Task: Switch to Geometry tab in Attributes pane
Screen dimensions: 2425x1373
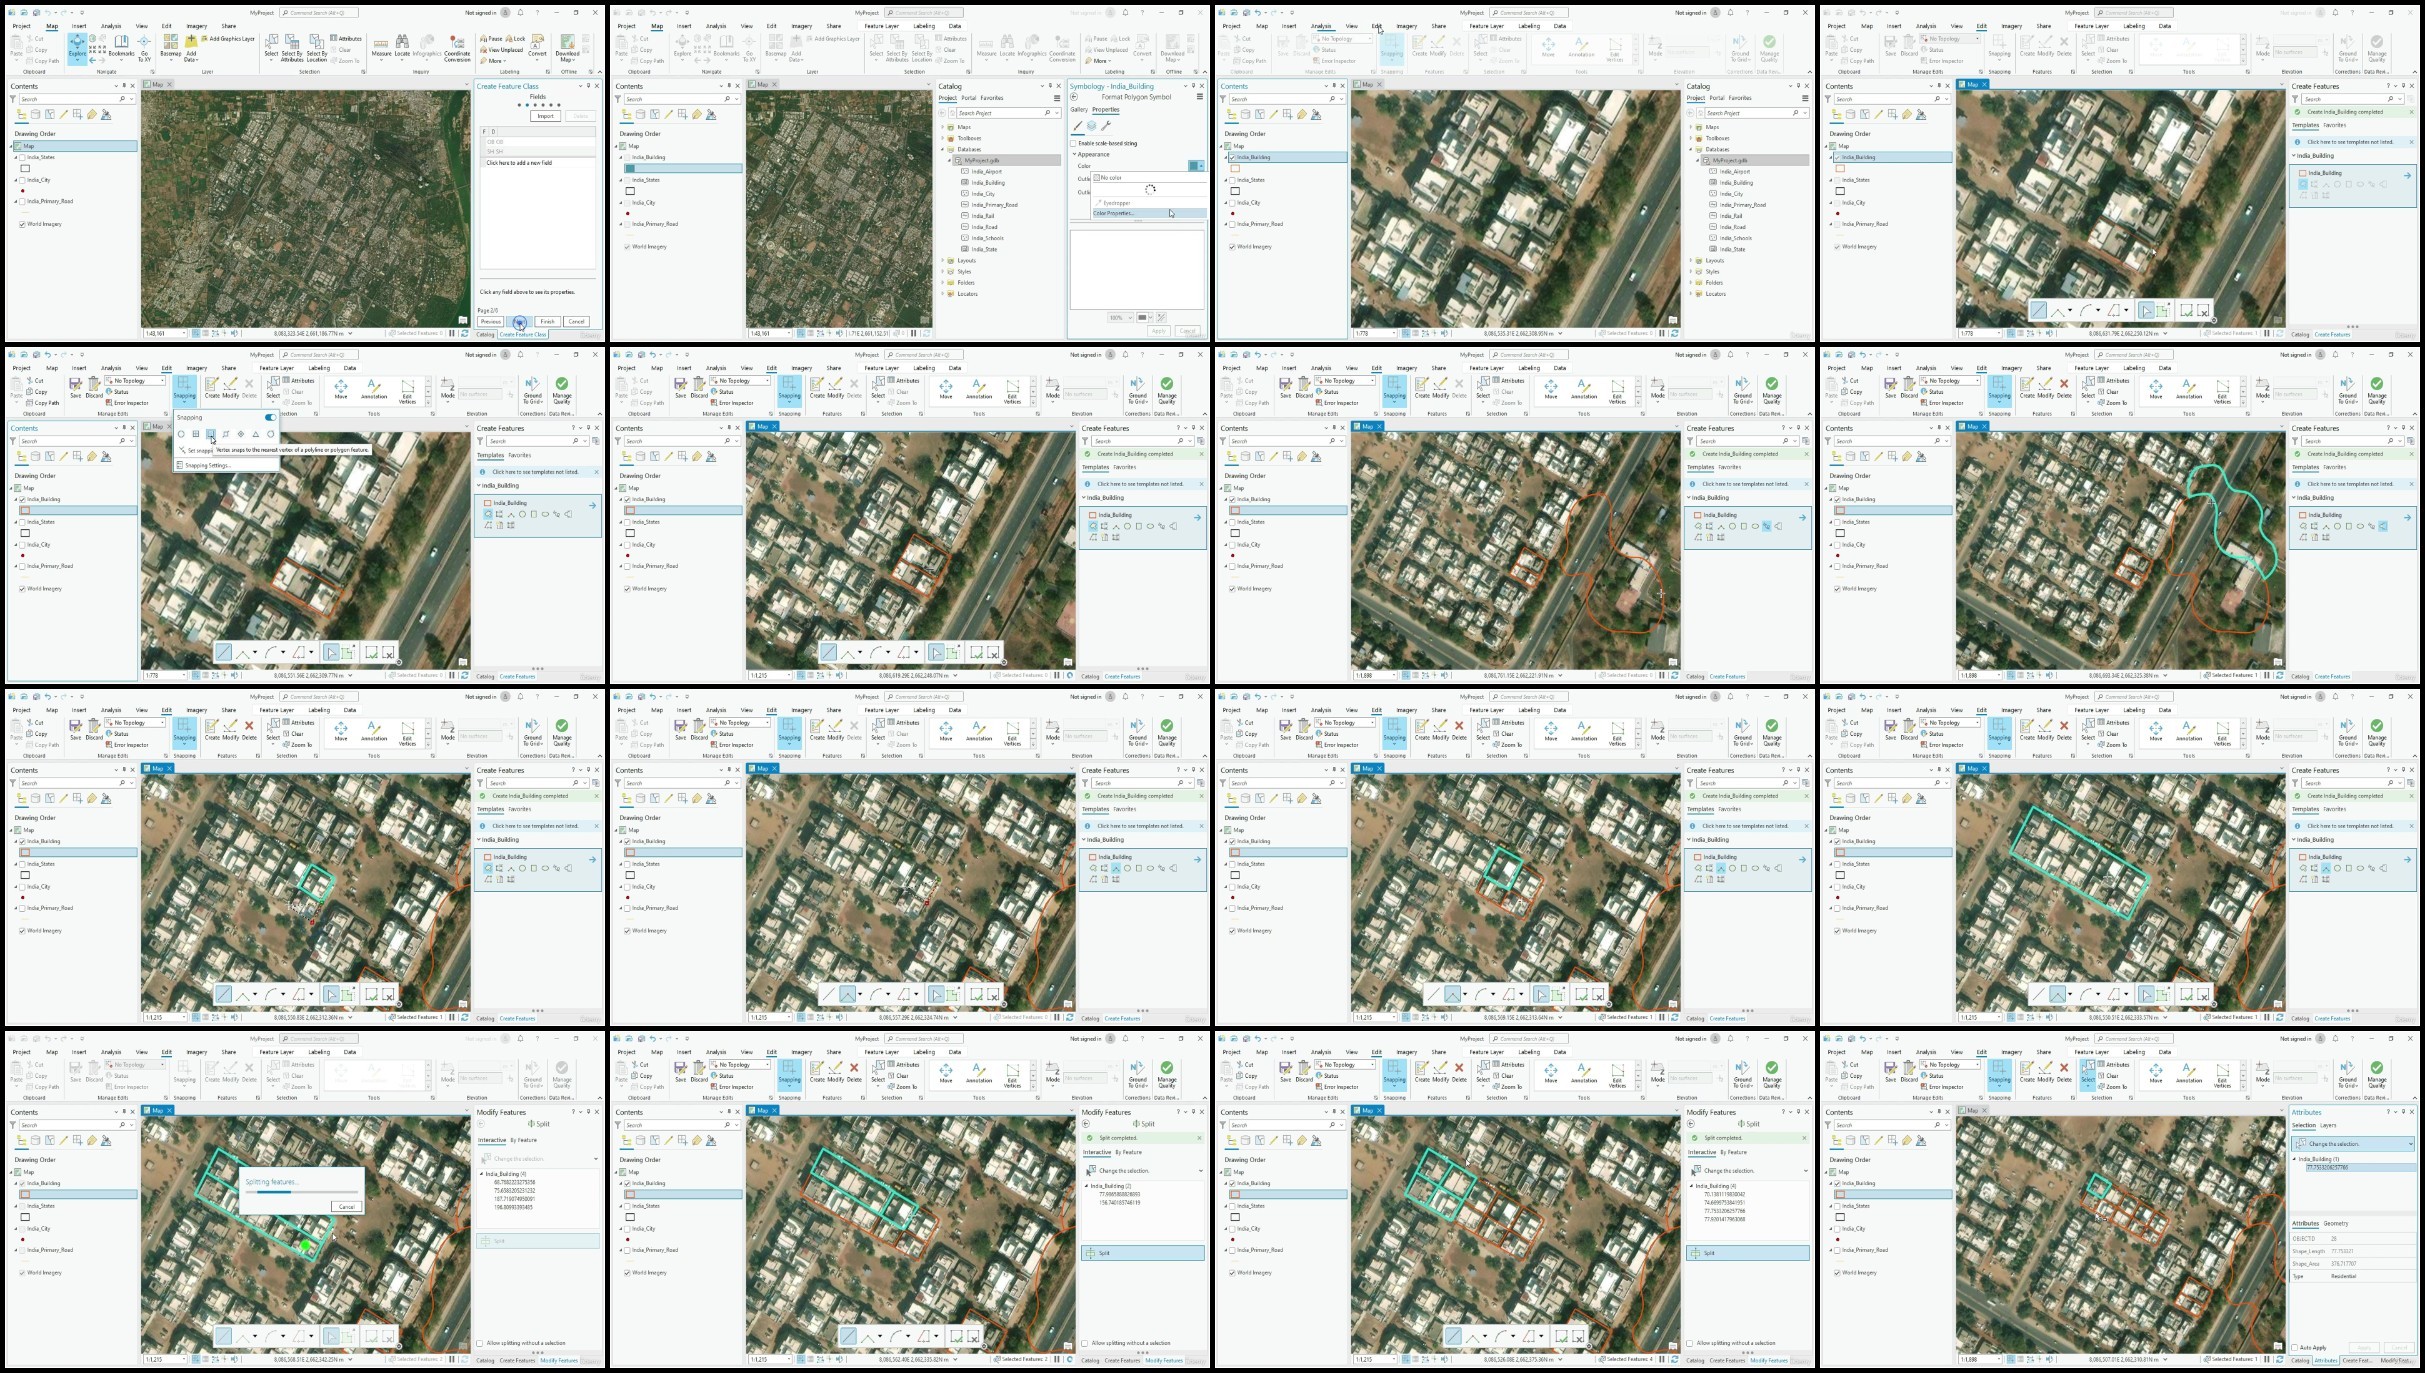Action: pos(2337,1223)
